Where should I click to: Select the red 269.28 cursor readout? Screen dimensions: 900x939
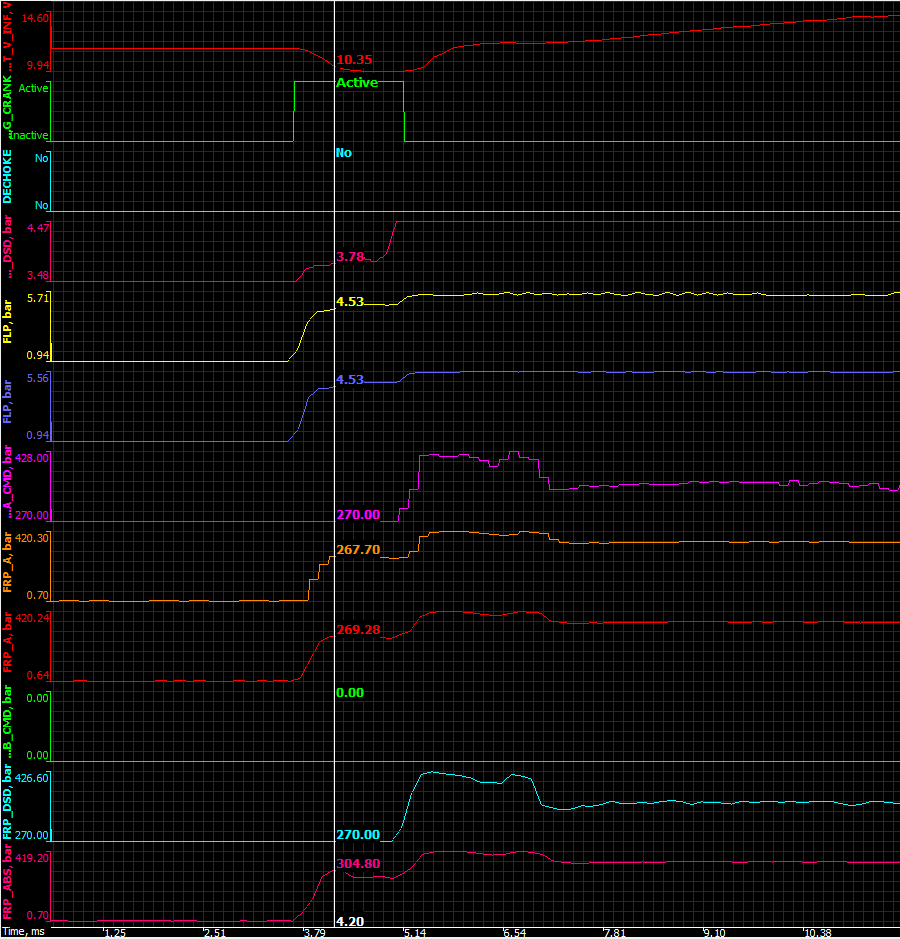point(358,630)
